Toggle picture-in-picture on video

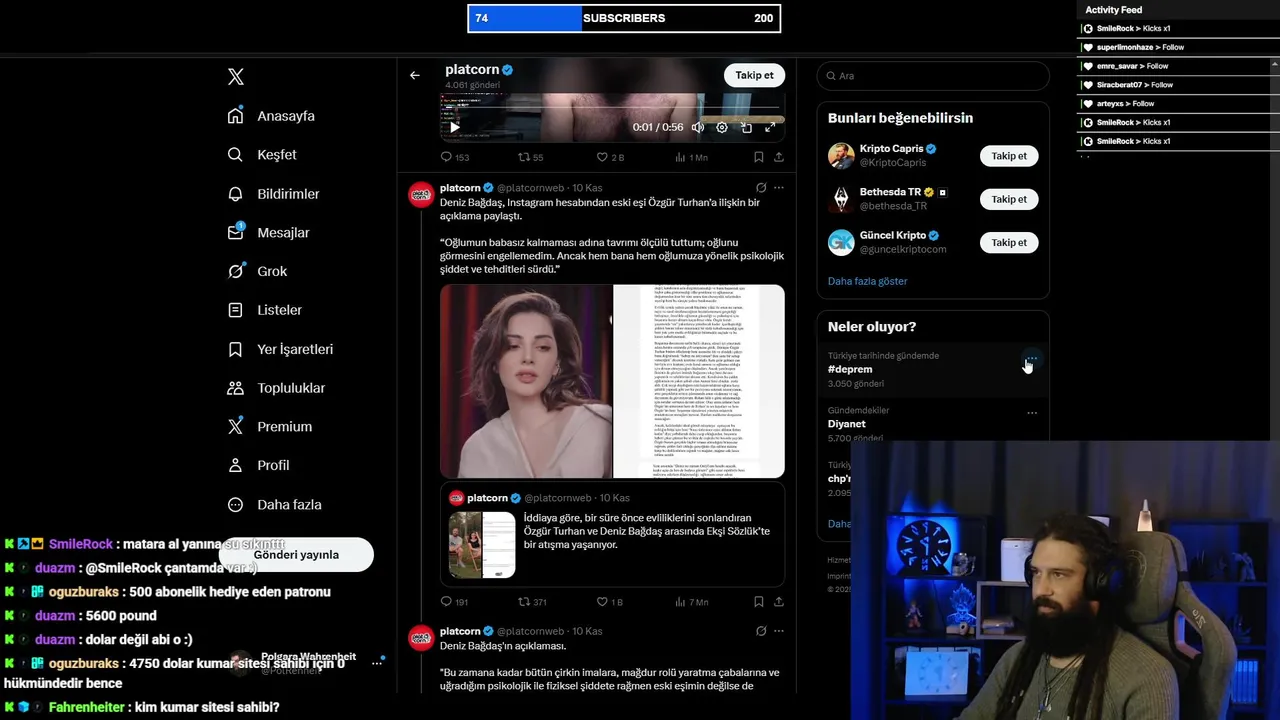[746, 128]
